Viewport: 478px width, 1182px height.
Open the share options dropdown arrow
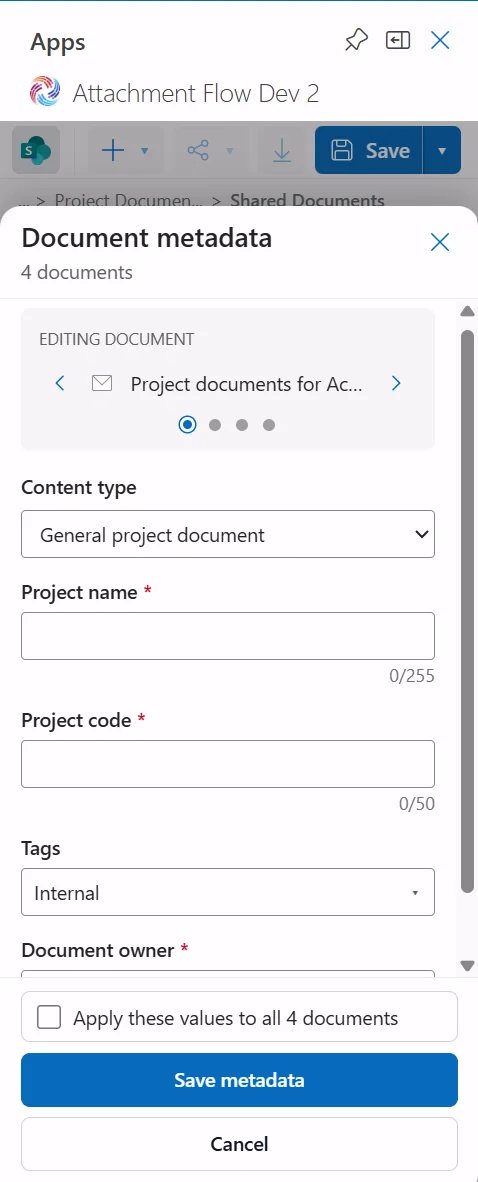[x=230, y=151]
